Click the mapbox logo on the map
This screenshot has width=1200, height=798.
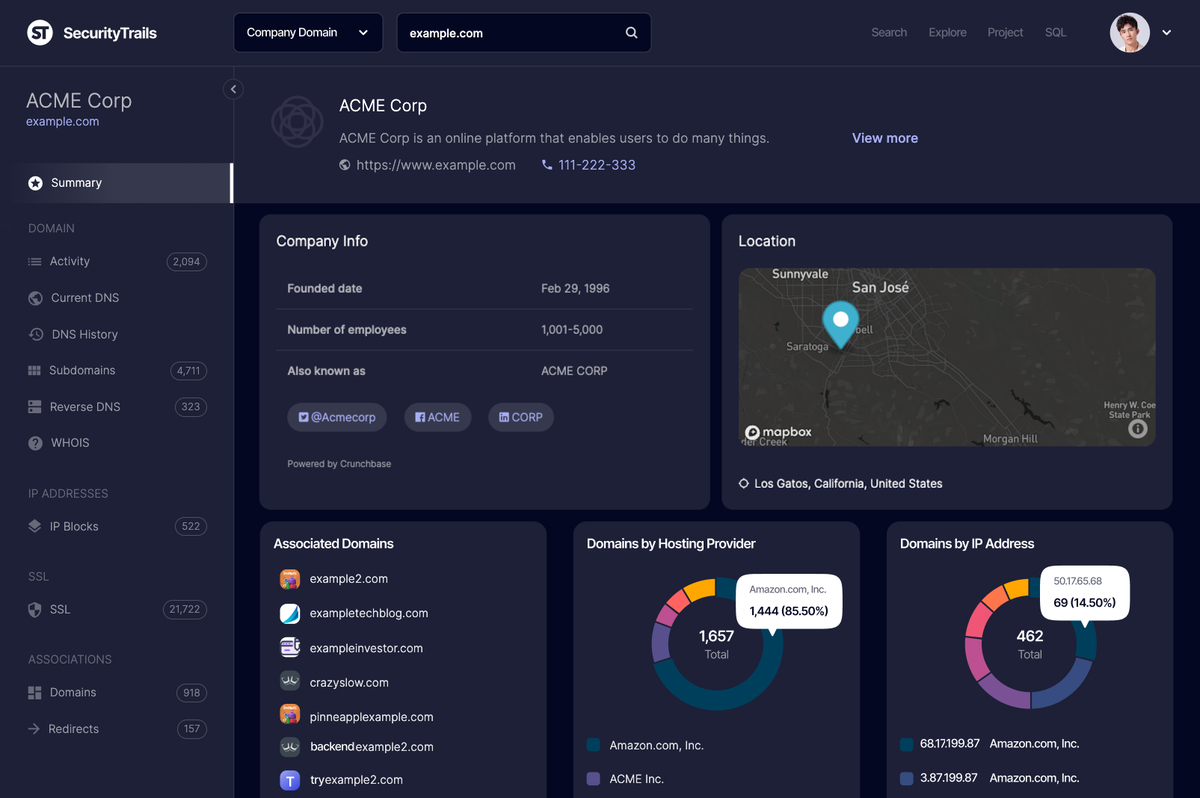[x=779, y=432]
